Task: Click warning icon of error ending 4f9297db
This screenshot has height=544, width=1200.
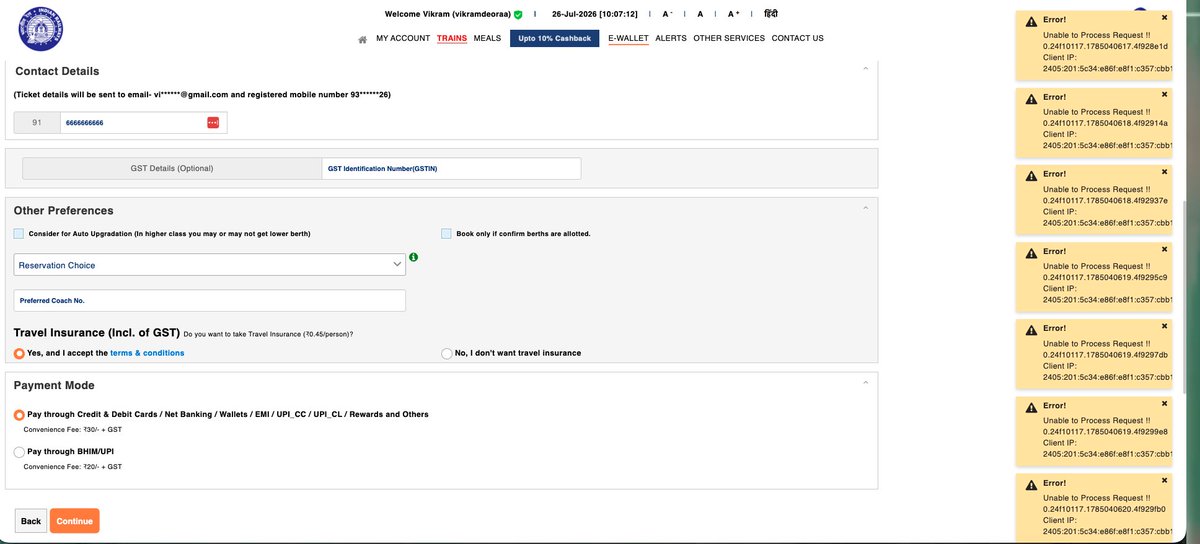Action: pyautogui.click(x=1029, y=328)
